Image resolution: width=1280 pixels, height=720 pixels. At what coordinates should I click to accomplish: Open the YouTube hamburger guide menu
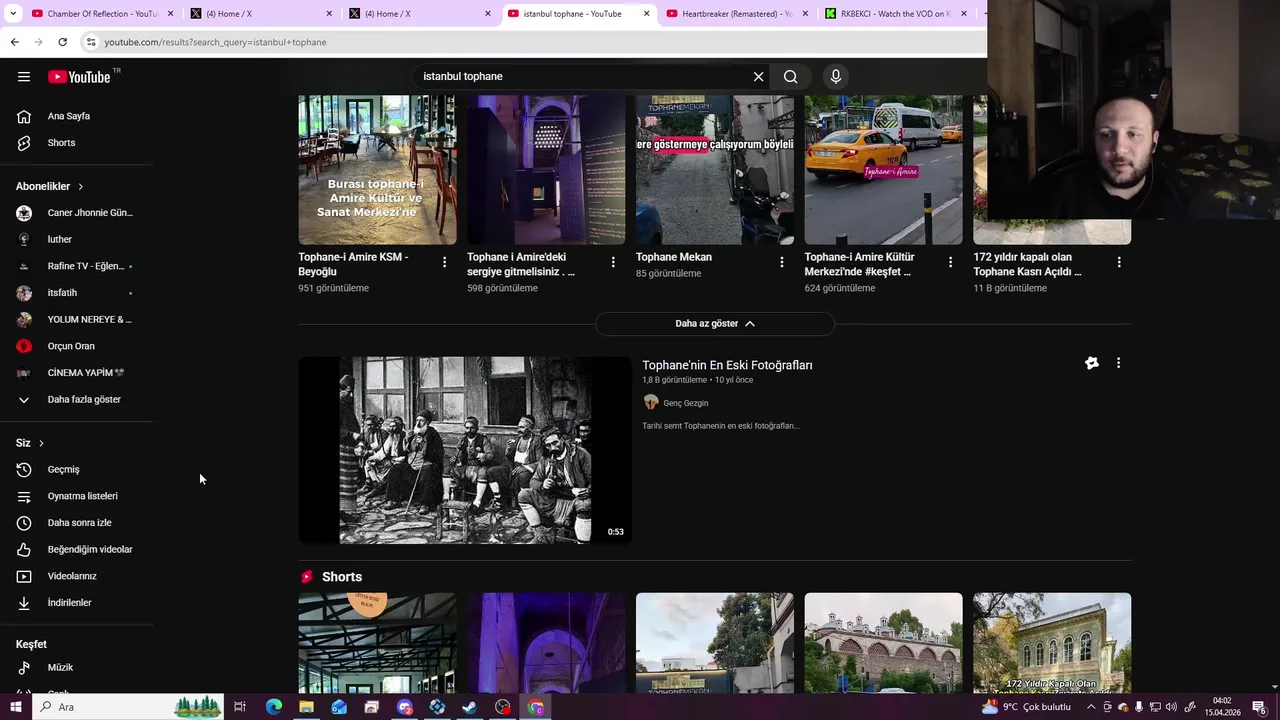pyautogui.click(x=24, y=76)
